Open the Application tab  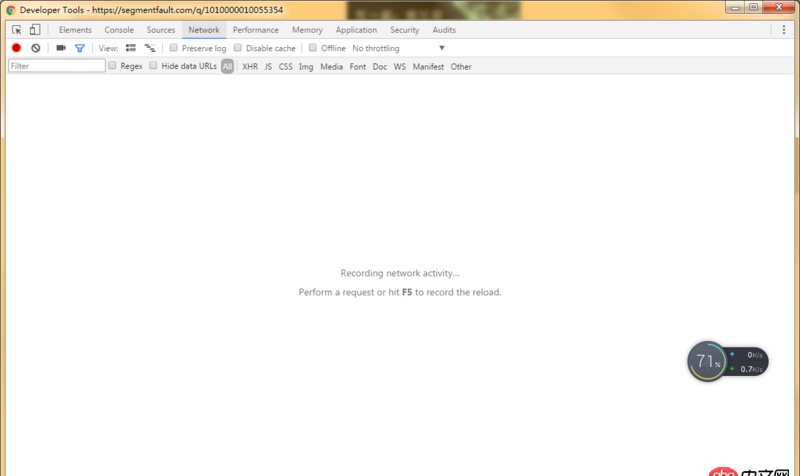pos(356,30)
